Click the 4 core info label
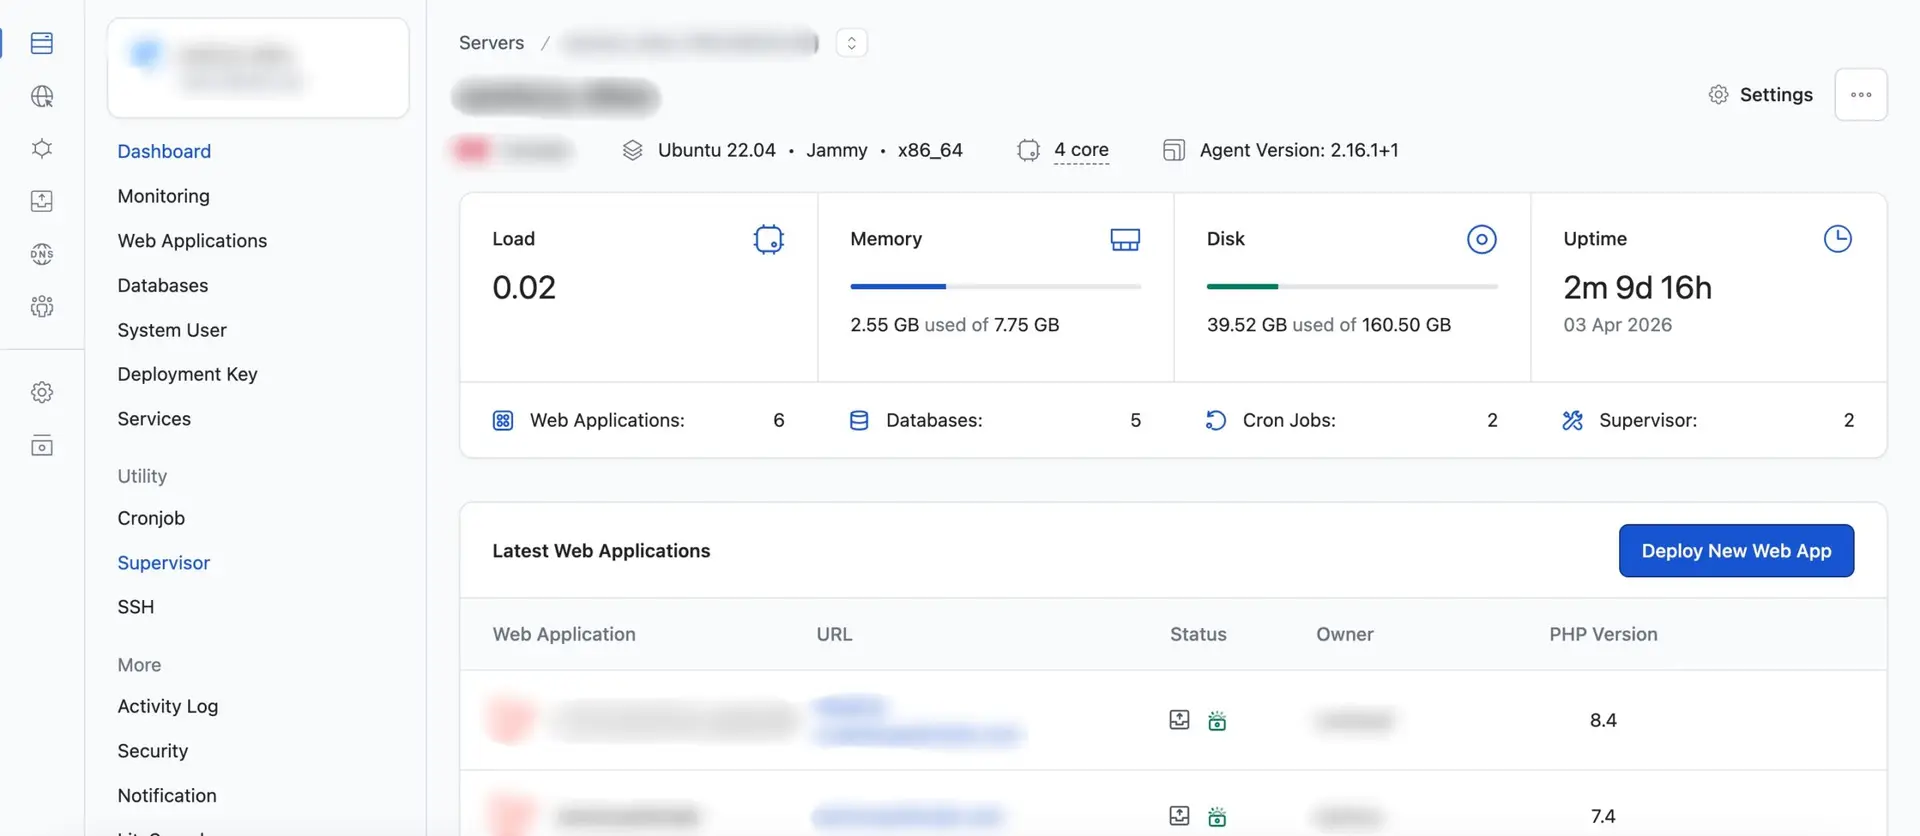 click(x=1080, y=150)
